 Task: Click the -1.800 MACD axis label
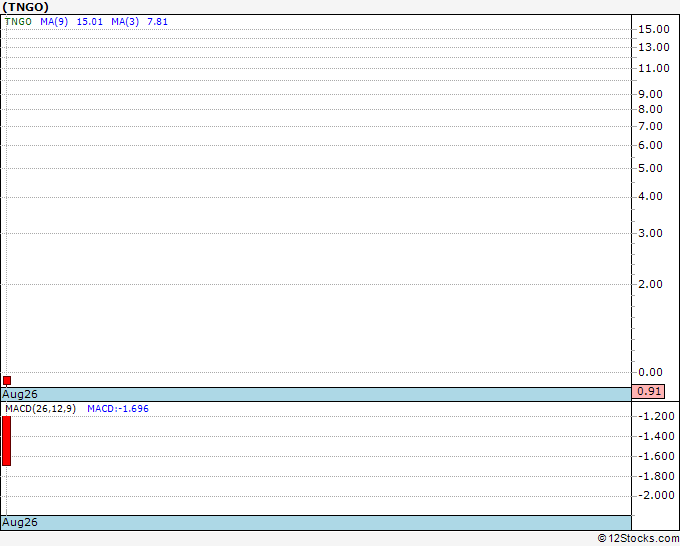click(657, 476)
